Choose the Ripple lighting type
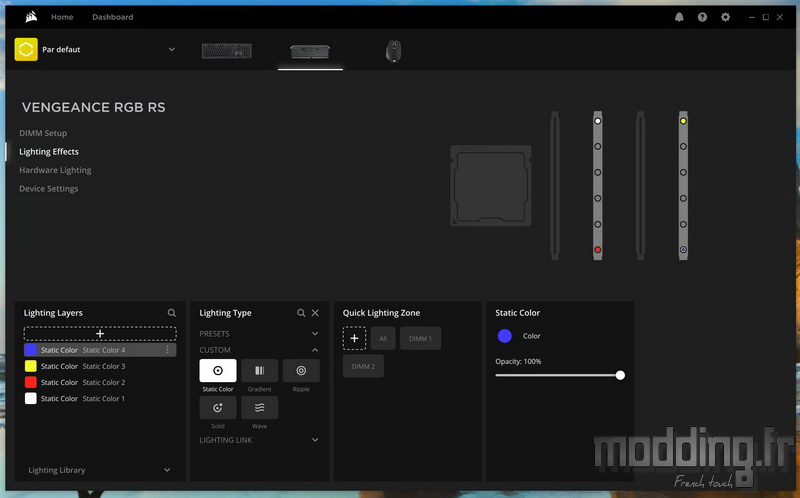This screenshot has width=800, height=498. click(x=301, y=370)
